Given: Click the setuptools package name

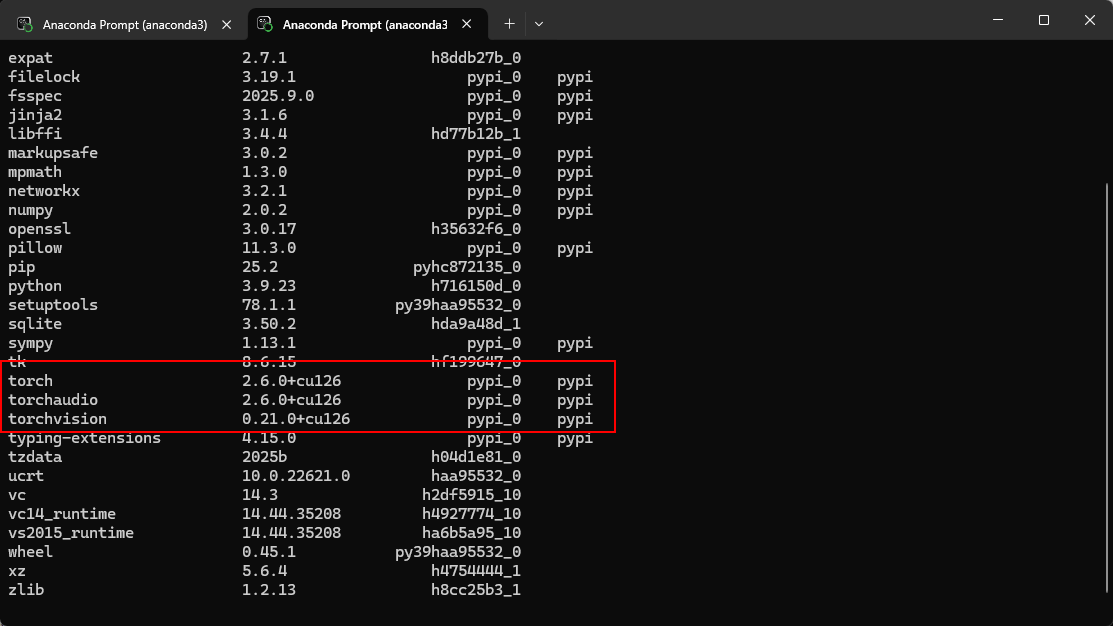Looking at the screenshot, I should [53, 305].
